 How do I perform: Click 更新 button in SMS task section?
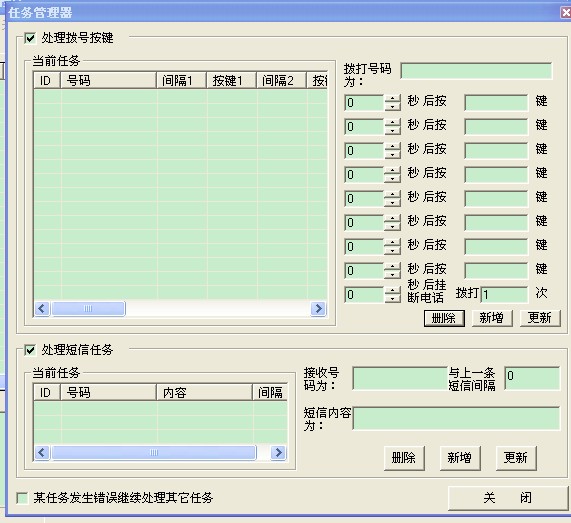point(516,458)
